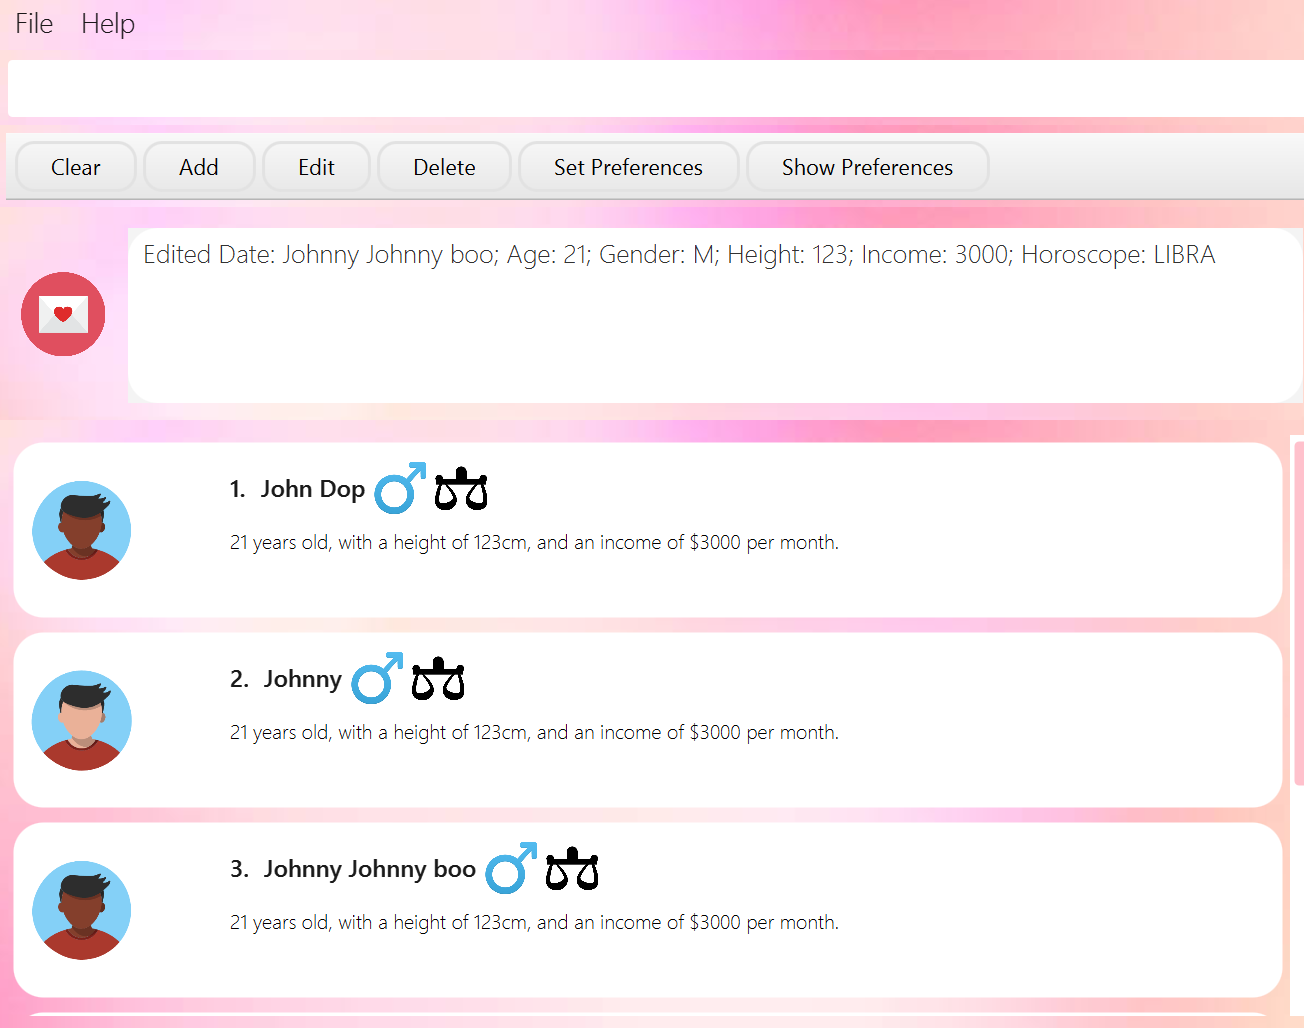Select the name '2. Johnny'
Screen dimensions: 1304x1028
pyautogui.click(x=286, y=679)
